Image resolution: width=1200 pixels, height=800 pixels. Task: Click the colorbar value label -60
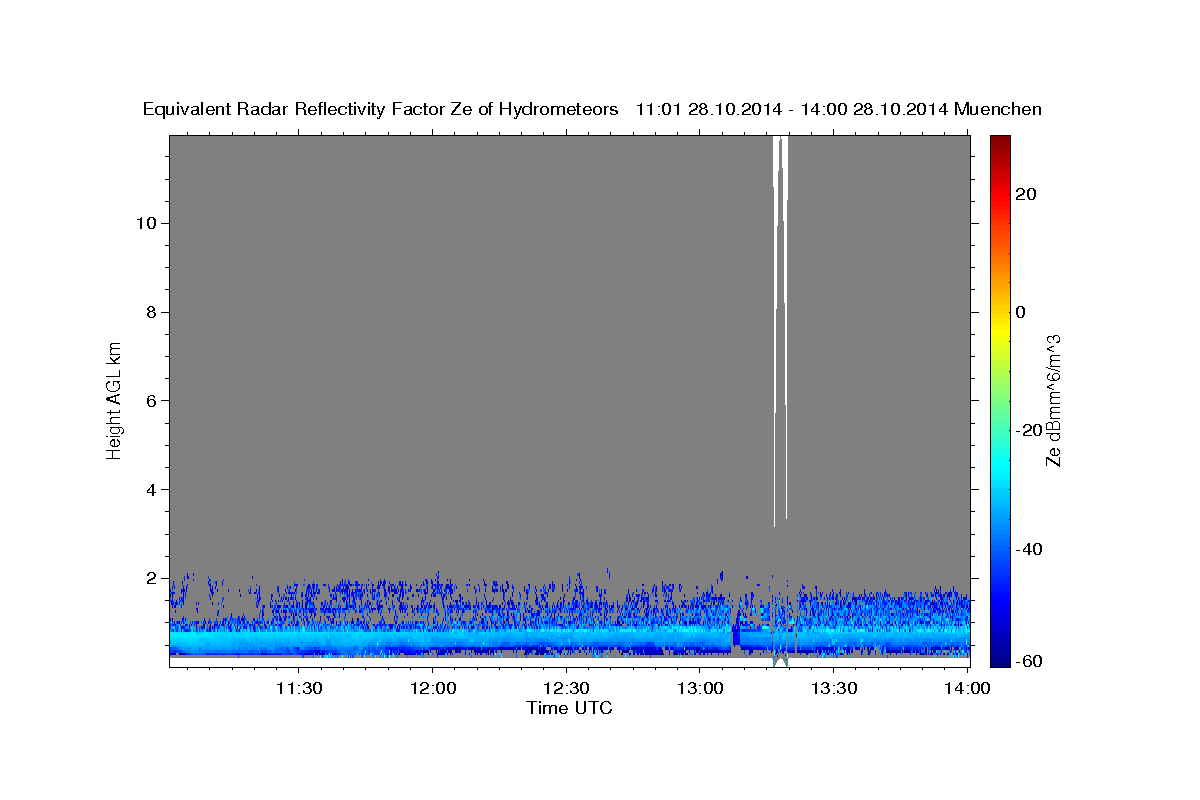click(1030, 661)
